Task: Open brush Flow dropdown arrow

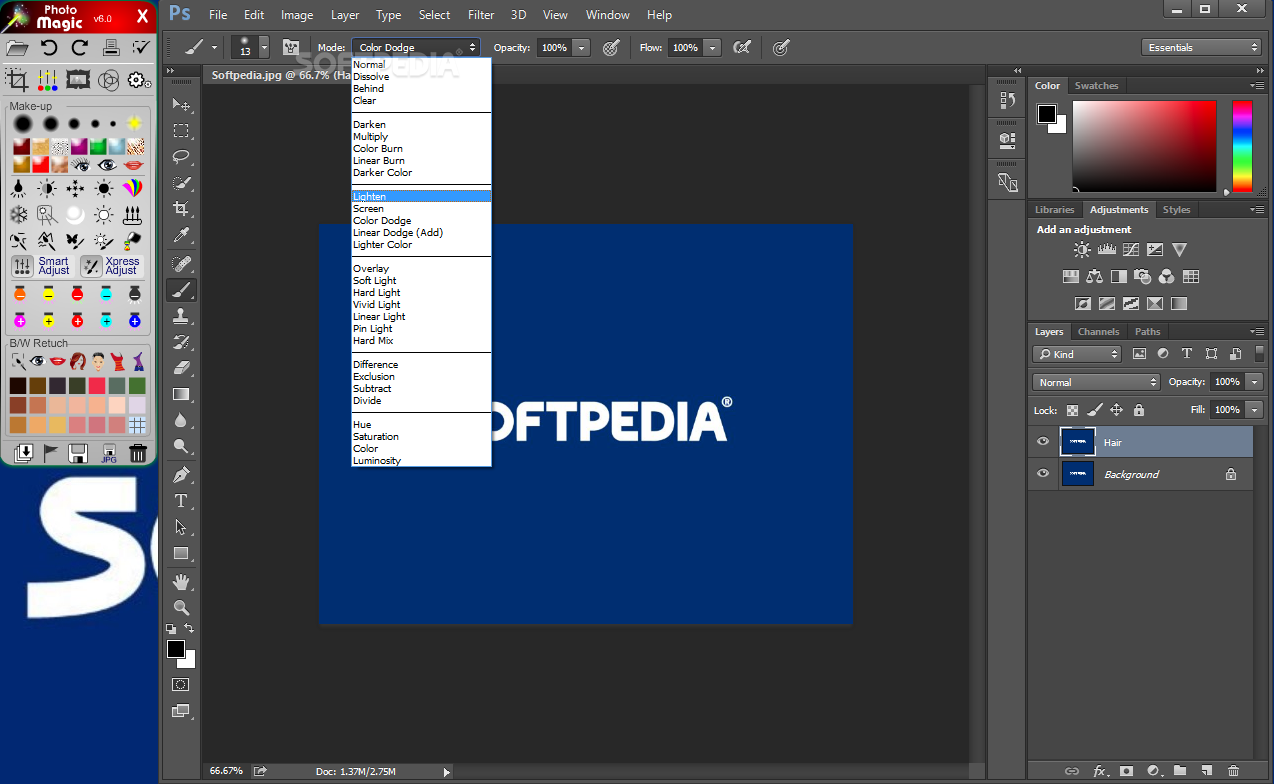Action: click(712, 47)
